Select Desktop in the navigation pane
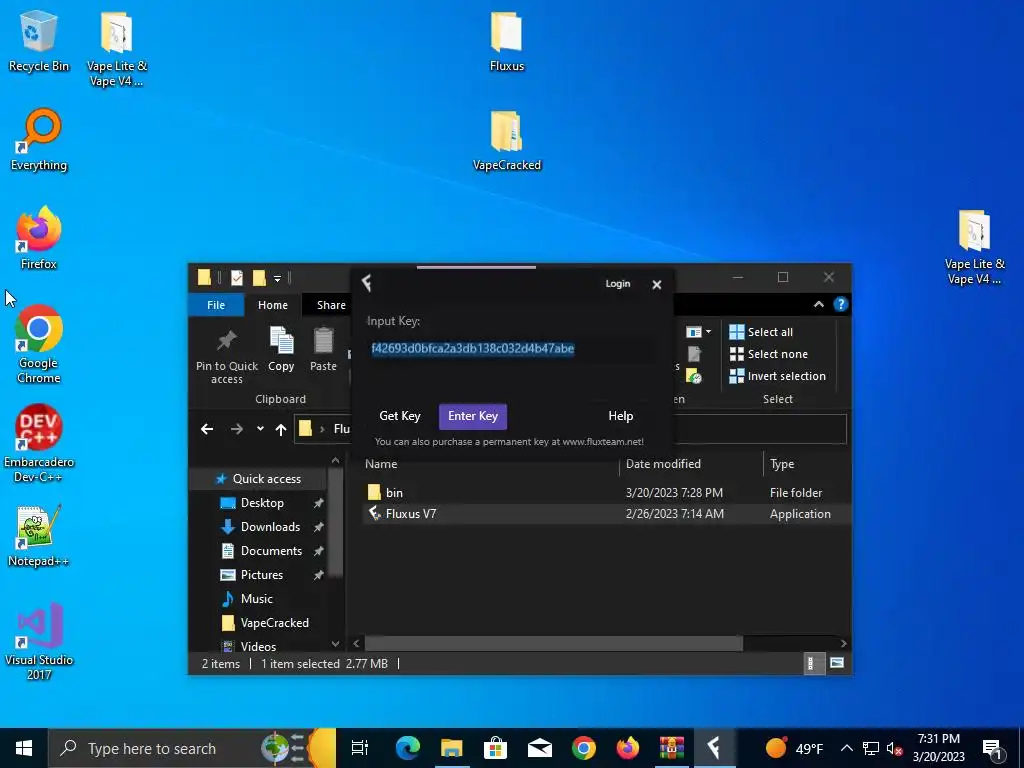1024x768 pixels. [262, 503]
